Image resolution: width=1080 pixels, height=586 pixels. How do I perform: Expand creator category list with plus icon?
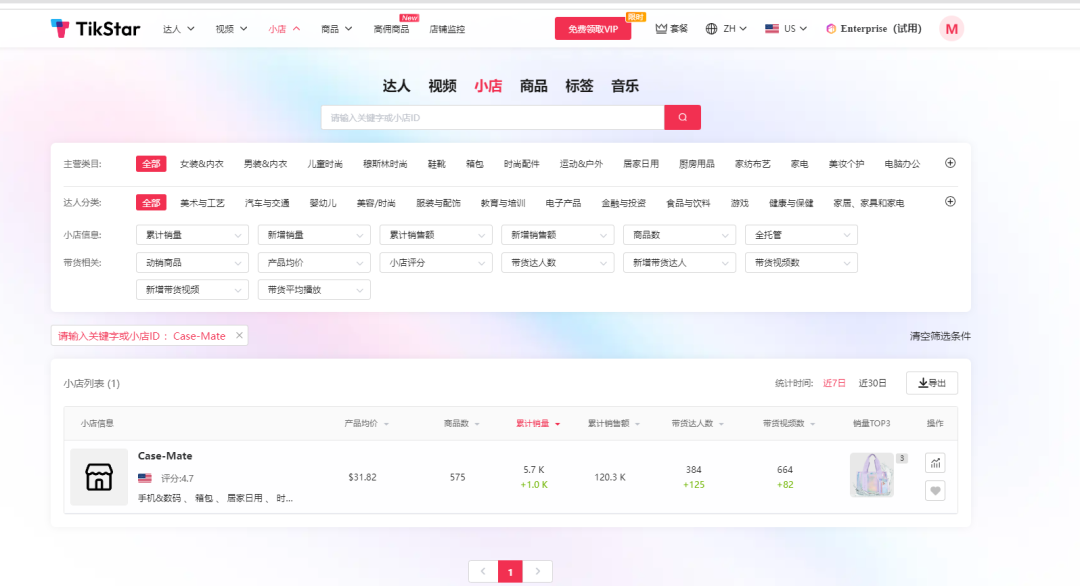click(x=950, y=201)
